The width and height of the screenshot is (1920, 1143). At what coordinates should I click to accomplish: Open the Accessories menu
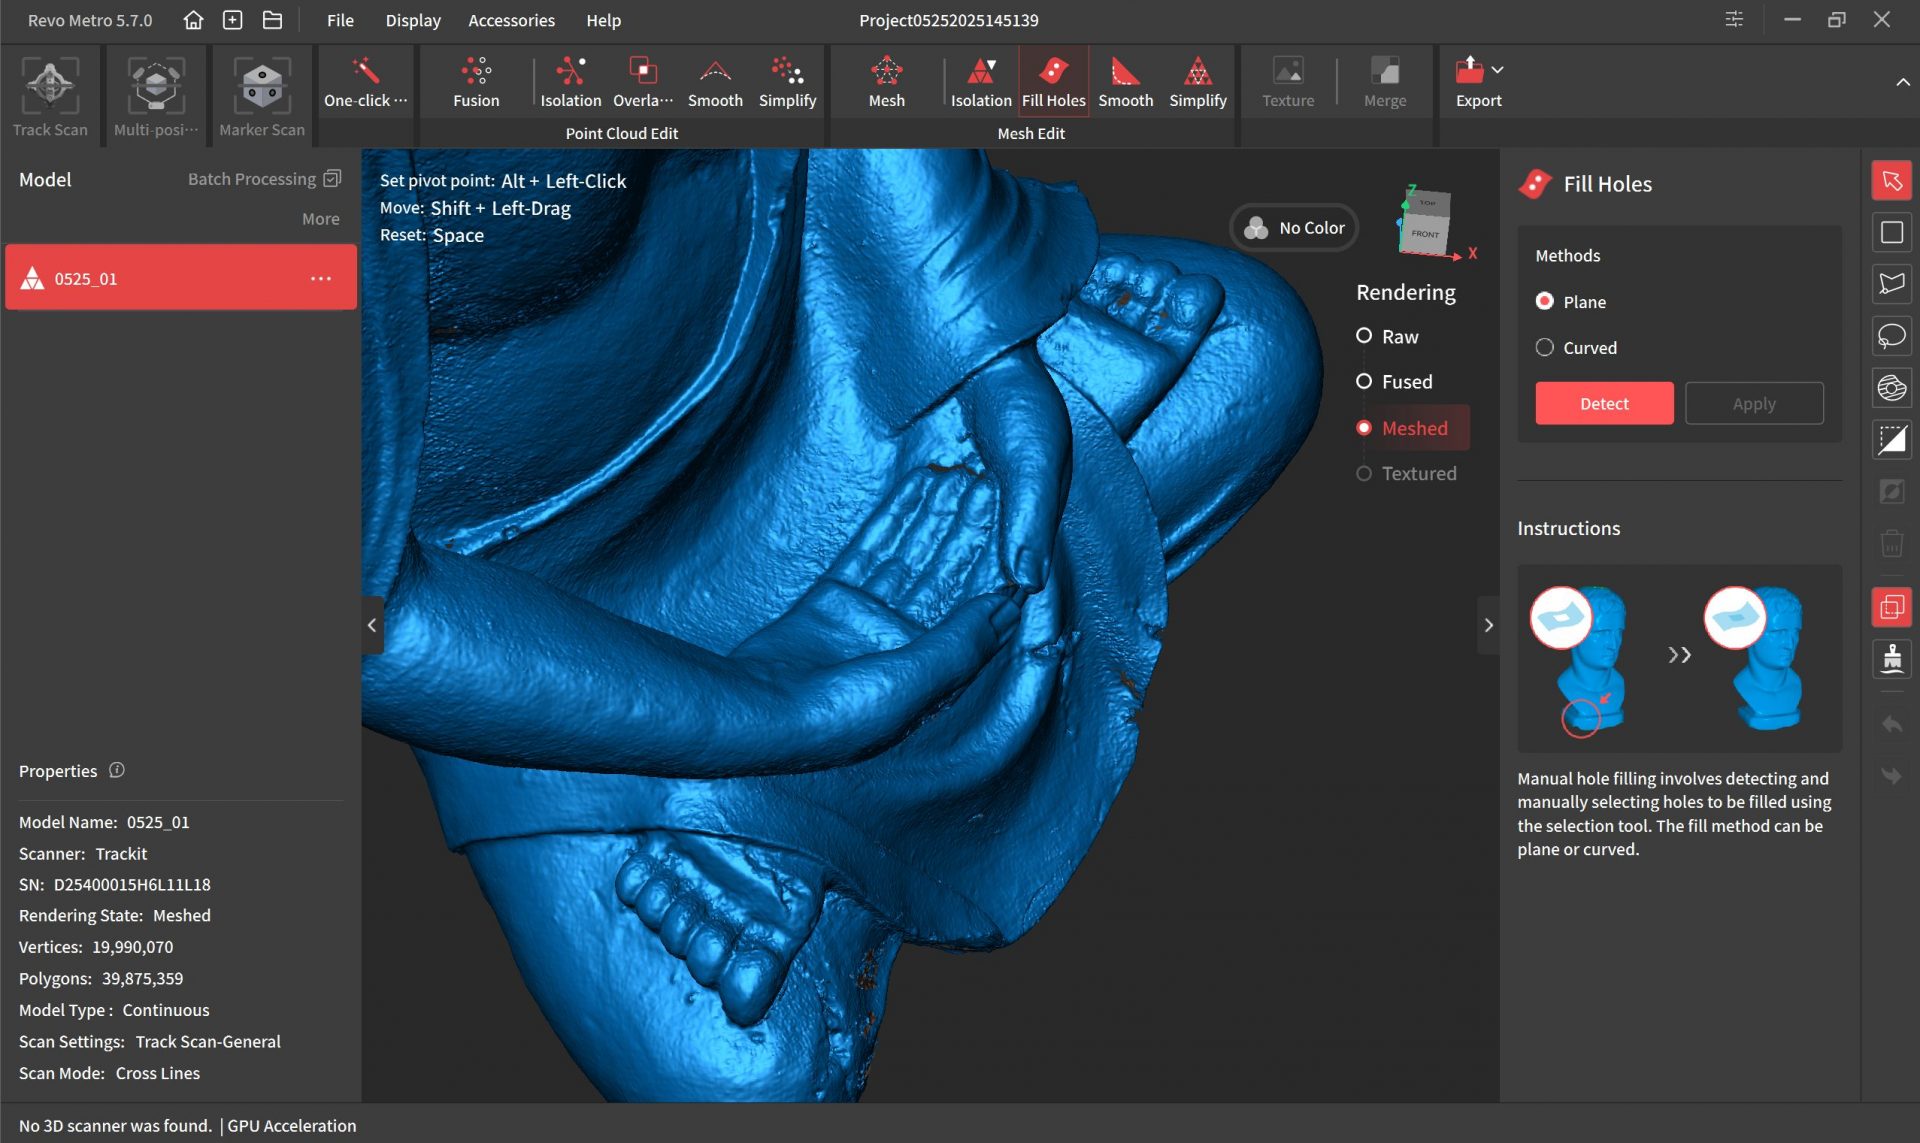511,20
